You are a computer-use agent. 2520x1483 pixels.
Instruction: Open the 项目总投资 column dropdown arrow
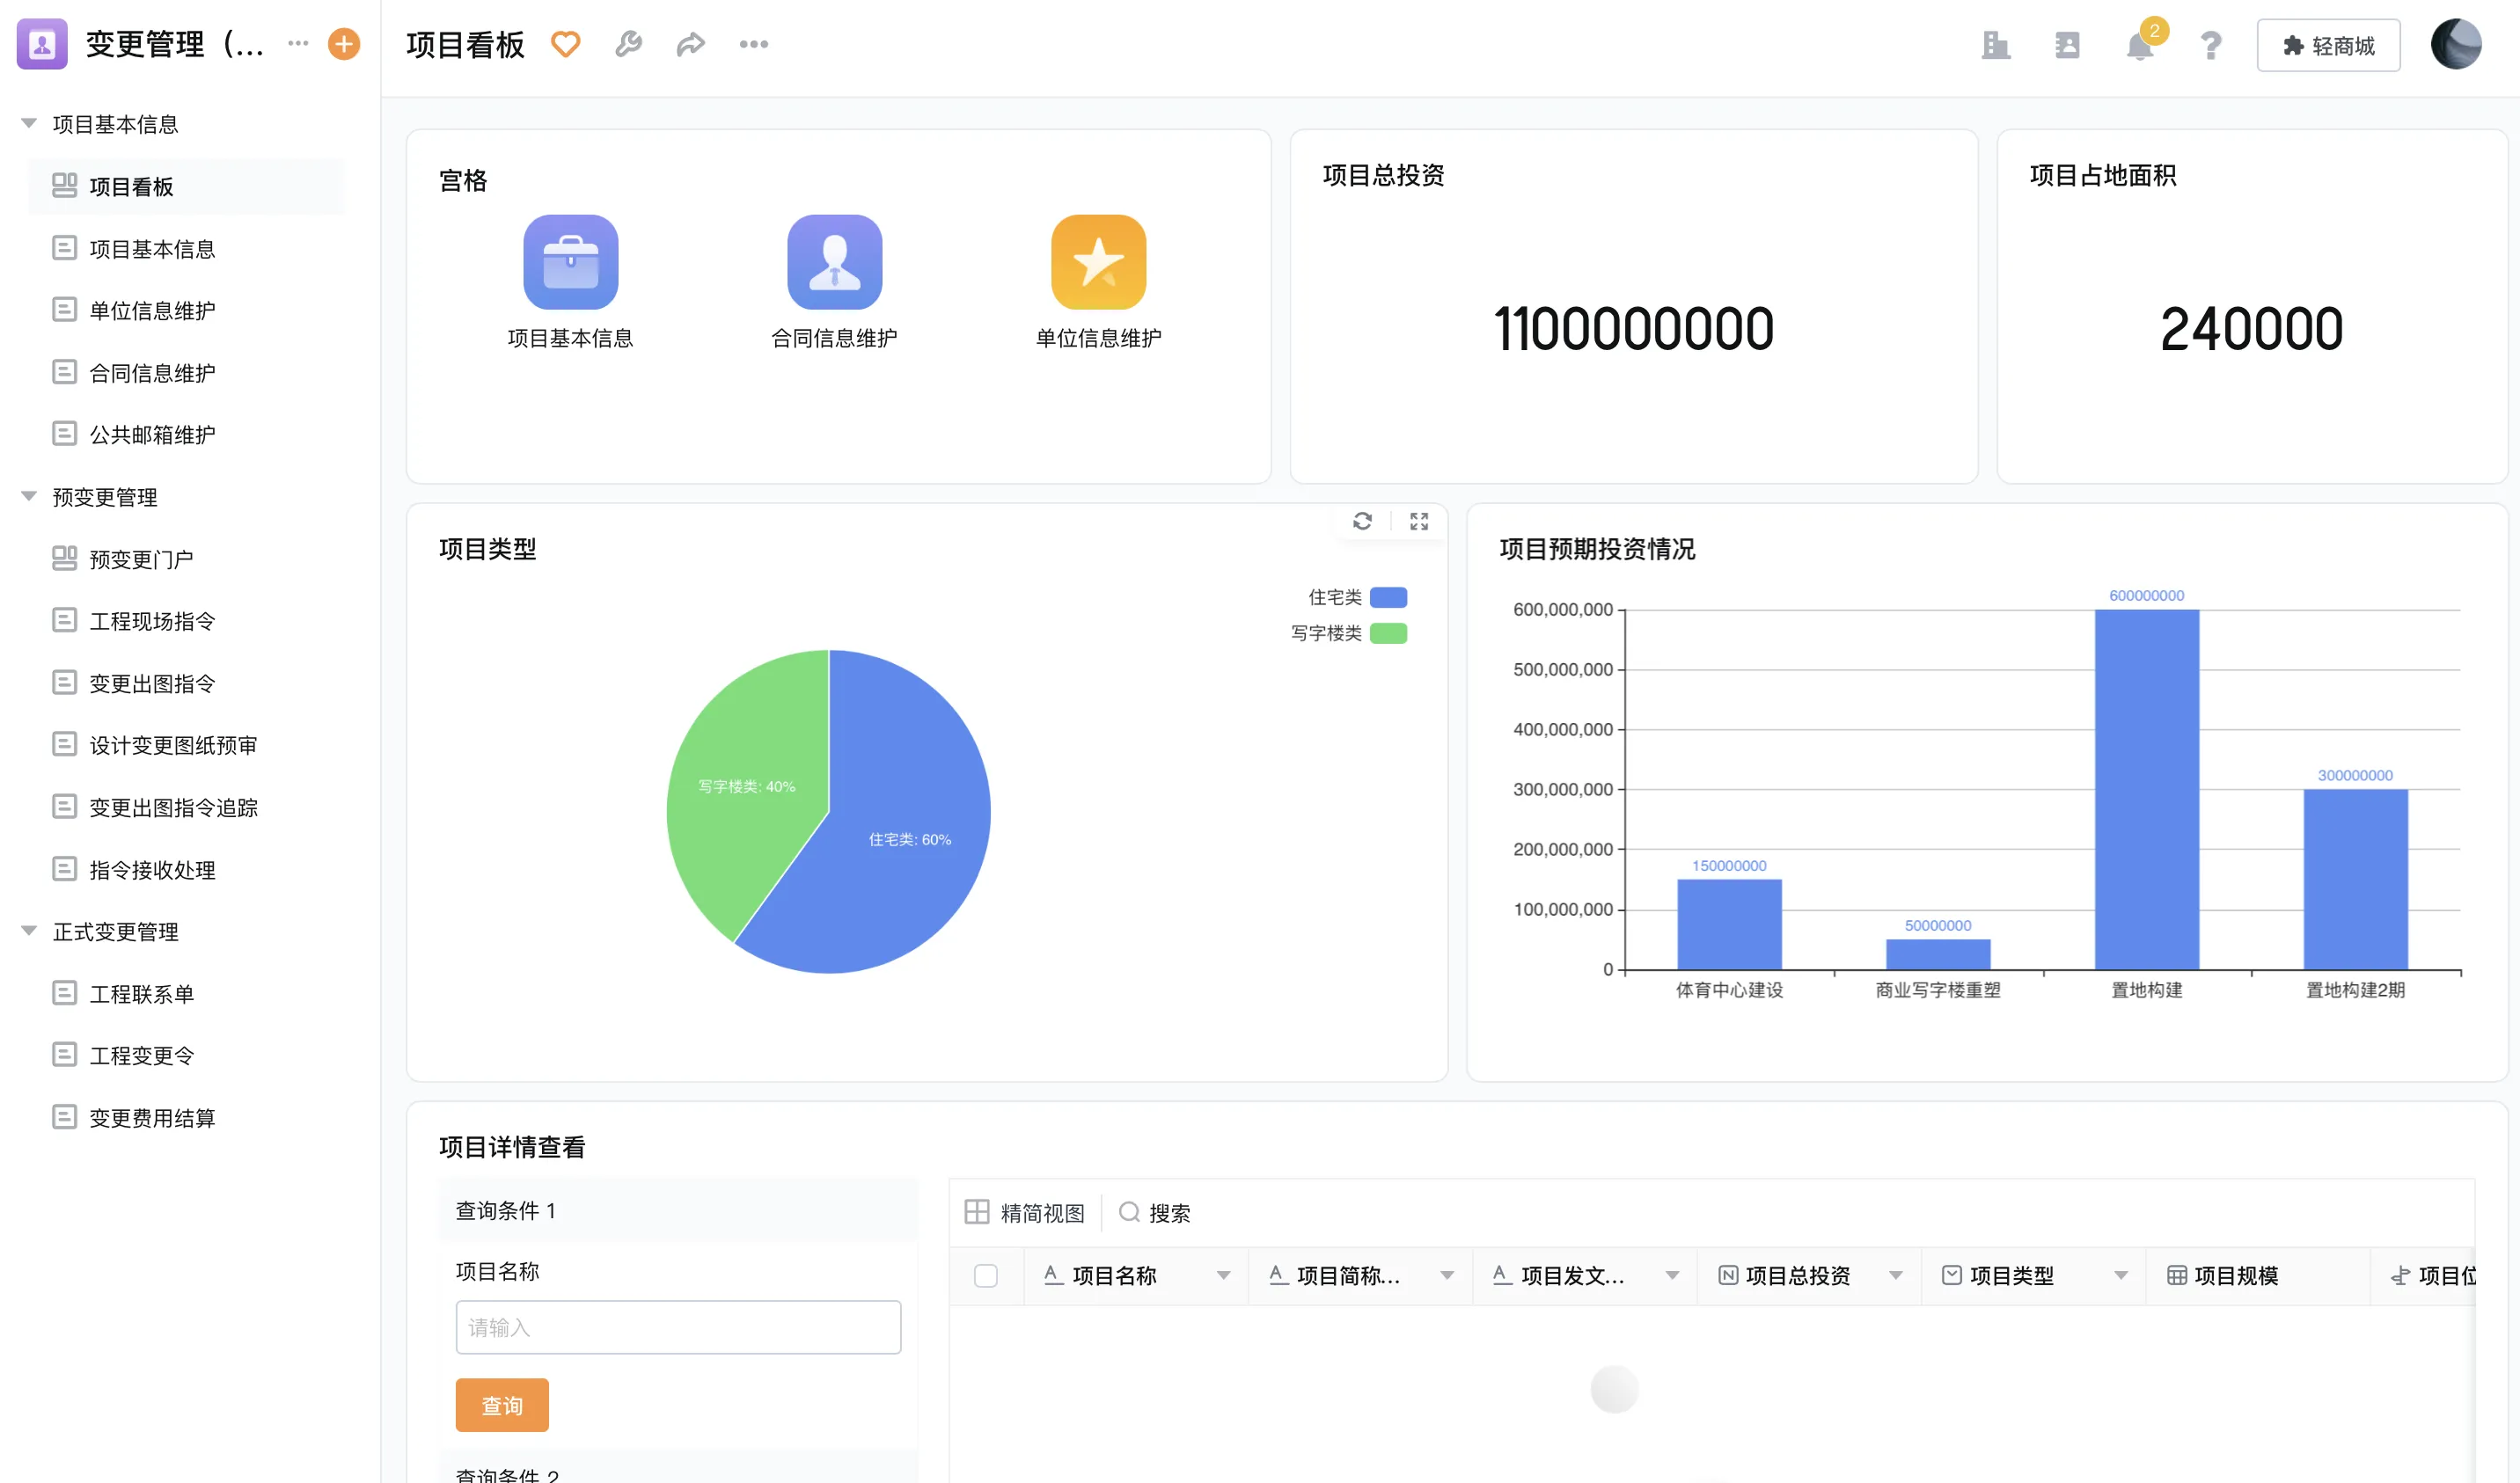pos(1895,1275)
